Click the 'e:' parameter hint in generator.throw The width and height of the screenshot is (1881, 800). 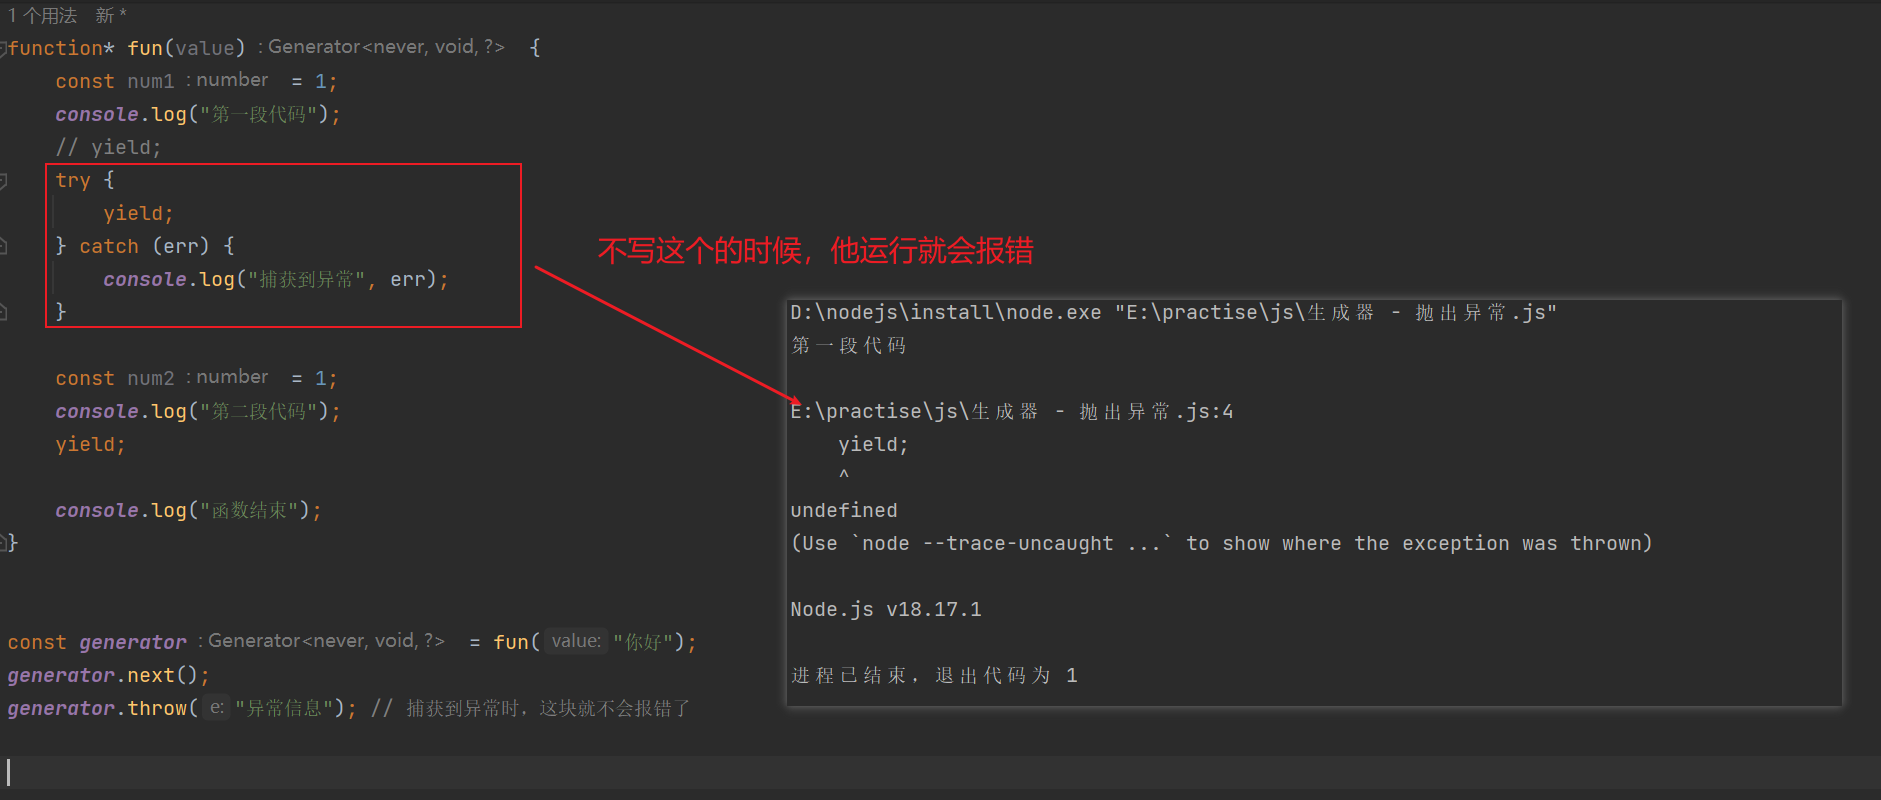[216, 708]
